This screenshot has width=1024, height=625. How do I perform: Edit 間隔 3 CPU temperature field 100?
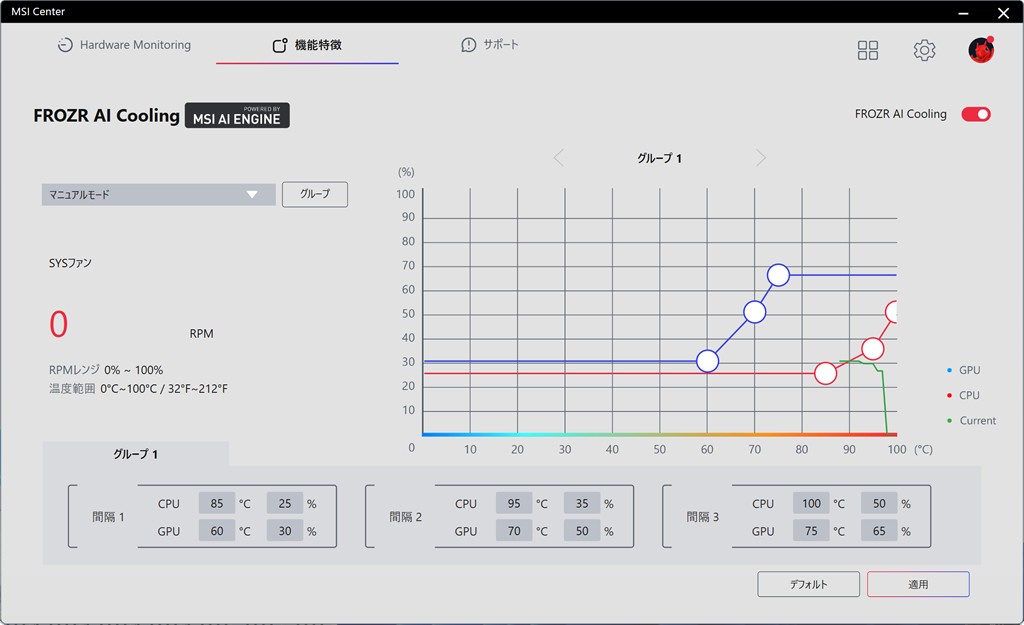811,504
